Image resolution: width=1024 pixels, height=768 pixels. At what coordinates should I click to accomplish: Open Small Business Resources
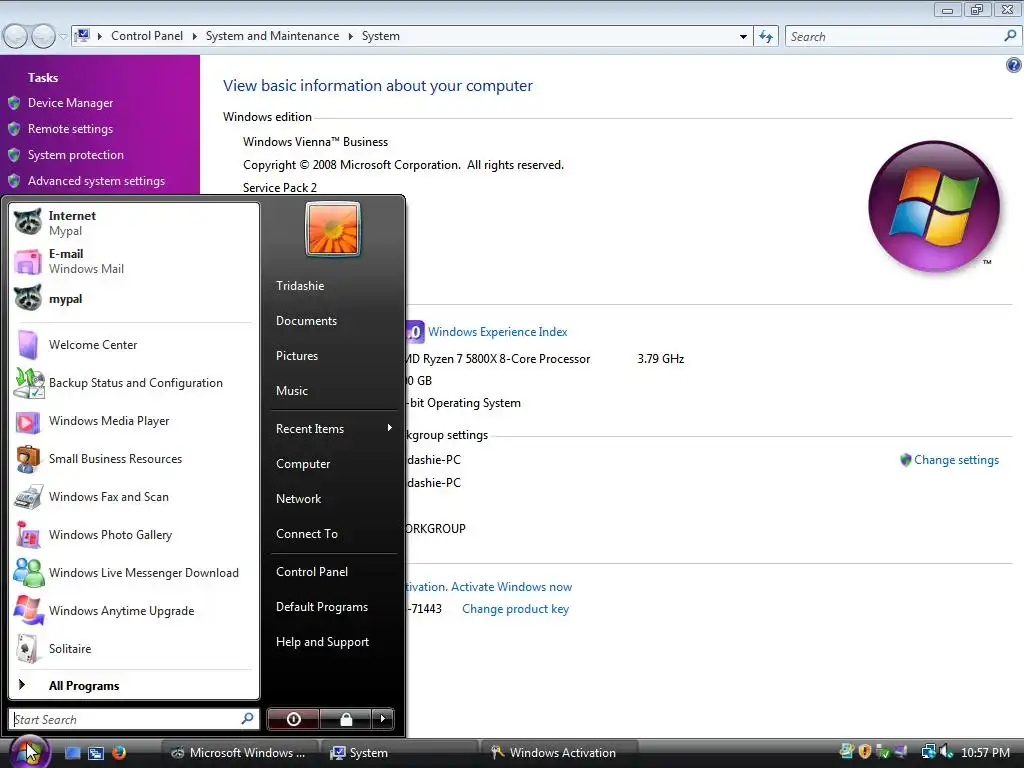tap(134, 458)
